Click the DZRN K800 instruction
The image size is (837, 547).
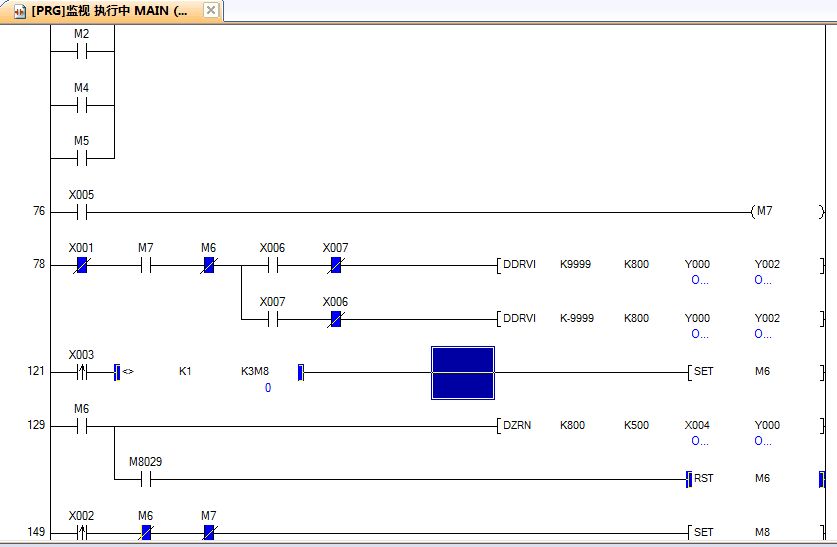click(660, 425)
